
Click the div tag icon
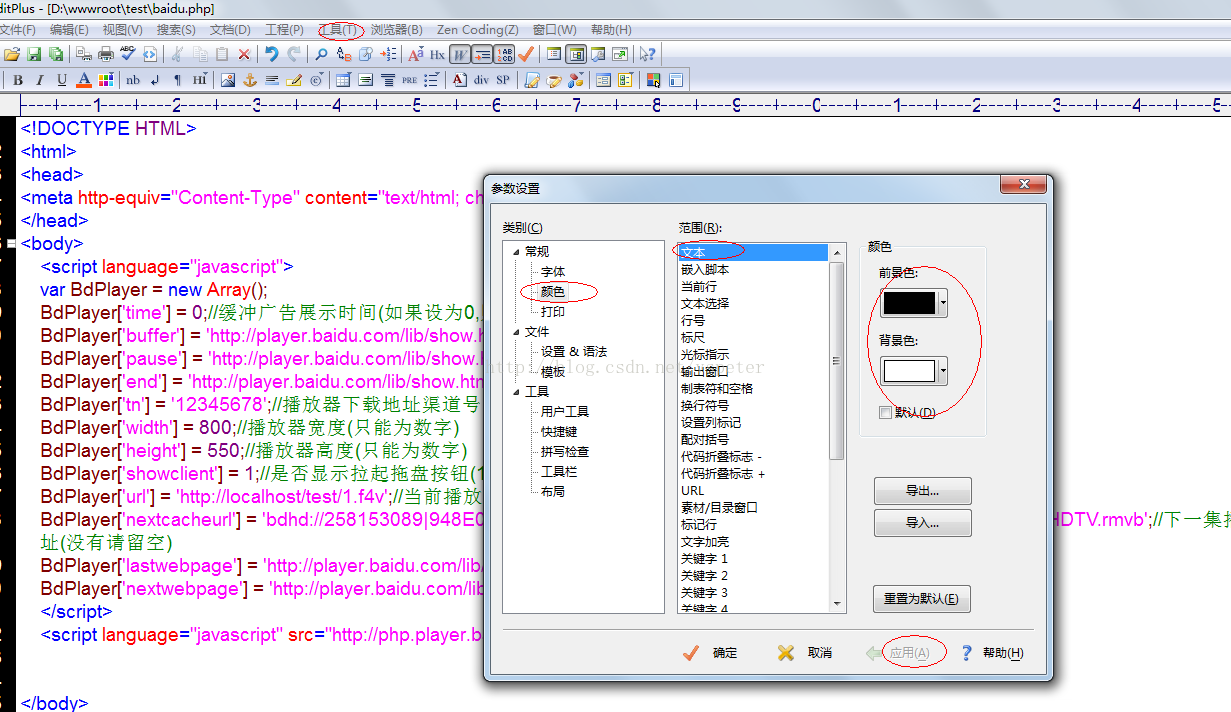482,80
